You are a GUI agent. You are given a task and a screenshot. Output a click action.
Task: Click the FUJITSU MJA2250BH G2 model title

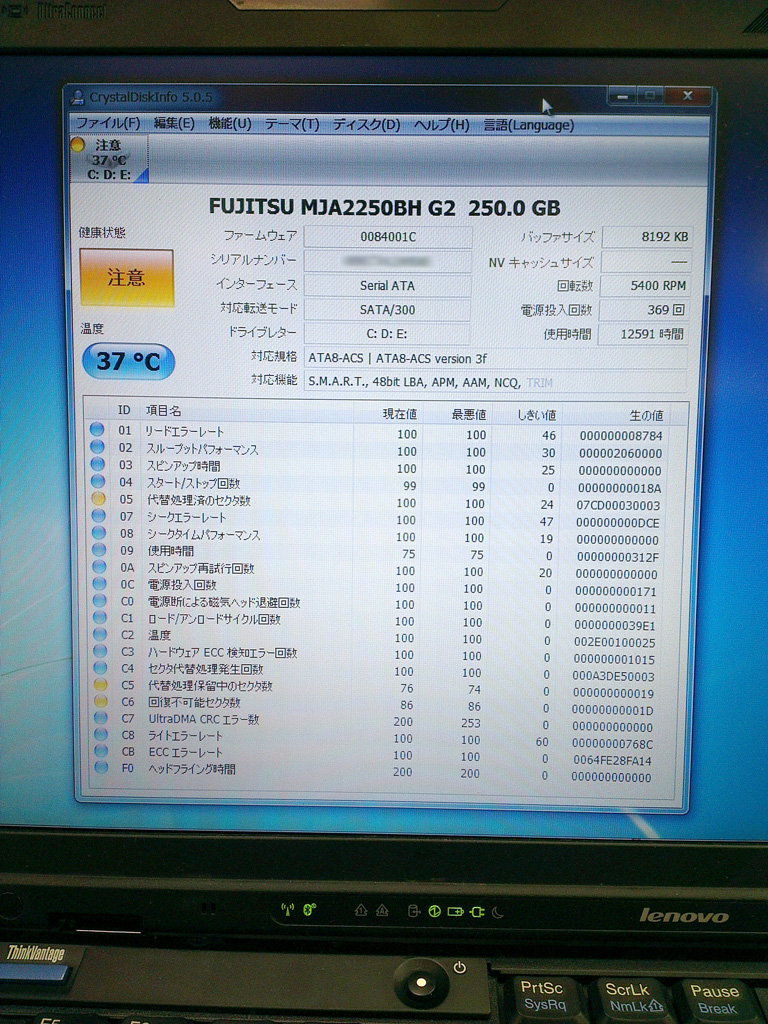(x=385, y=207)
